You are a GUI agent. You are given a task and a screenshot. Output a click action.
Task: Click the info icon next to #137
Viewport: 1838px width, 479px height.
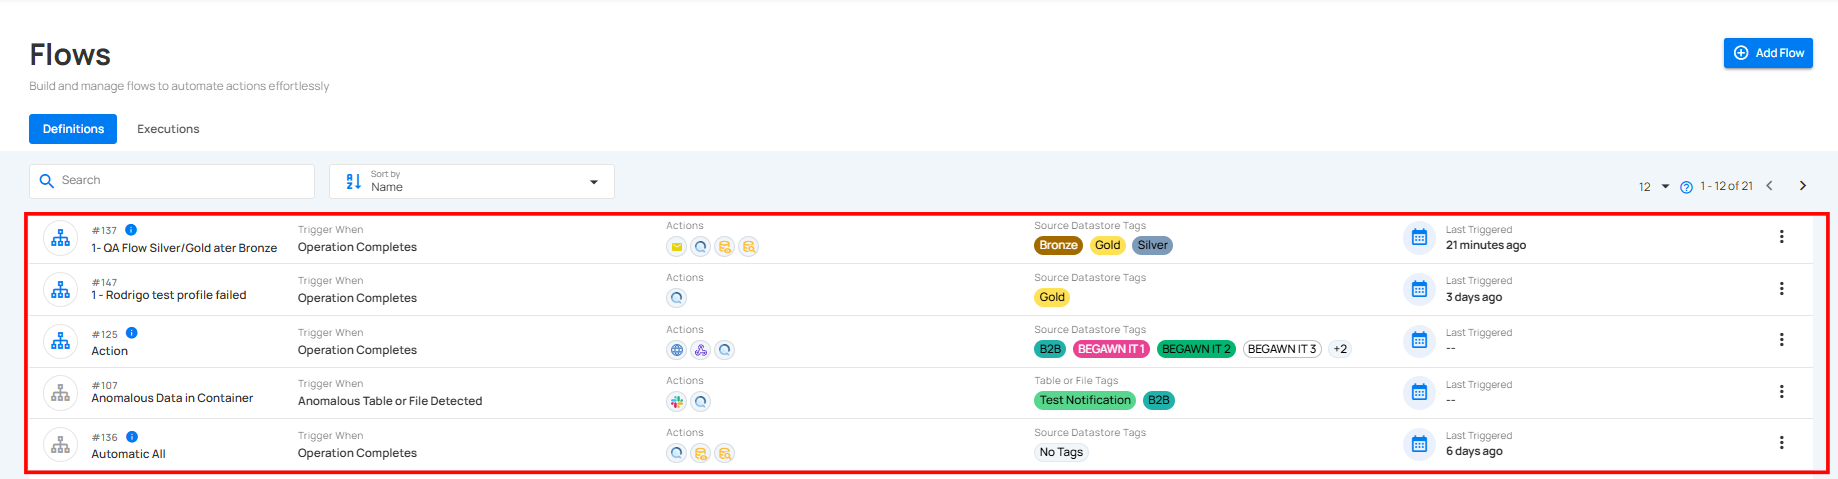[x=131, y=230]
